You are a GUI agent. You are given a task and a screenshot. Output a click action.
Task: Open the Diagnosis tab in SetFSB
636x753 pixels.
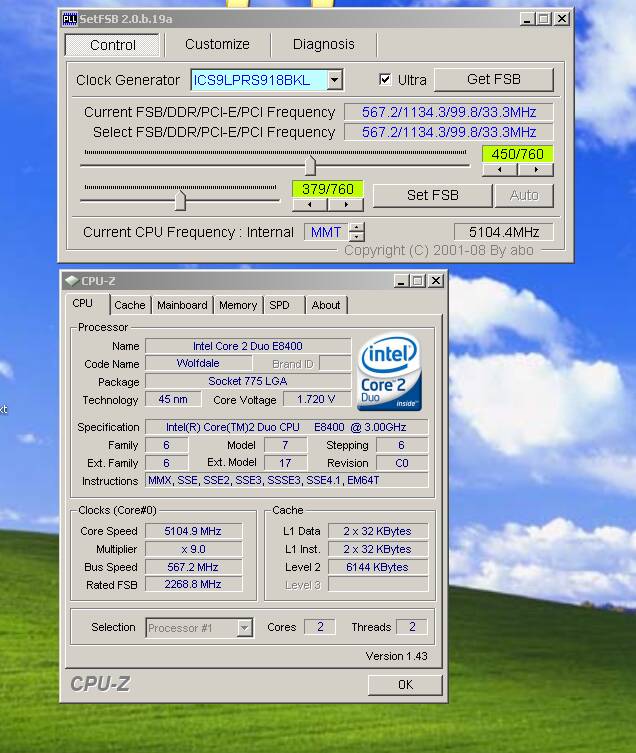pos(323,44)
